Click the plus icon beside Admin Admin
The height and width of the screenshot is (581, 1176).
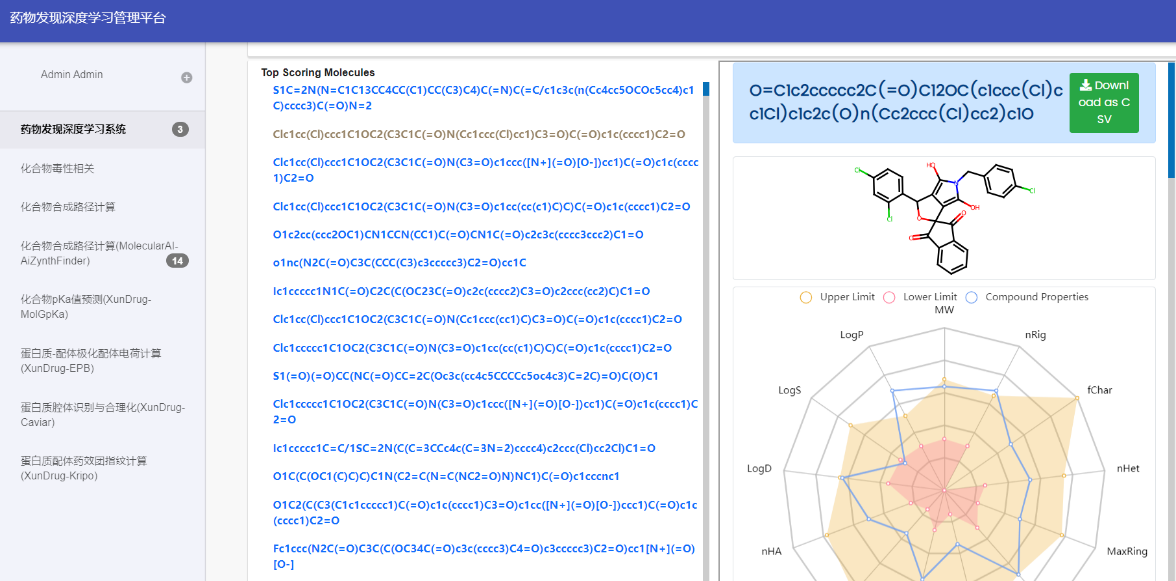point(186,77)
